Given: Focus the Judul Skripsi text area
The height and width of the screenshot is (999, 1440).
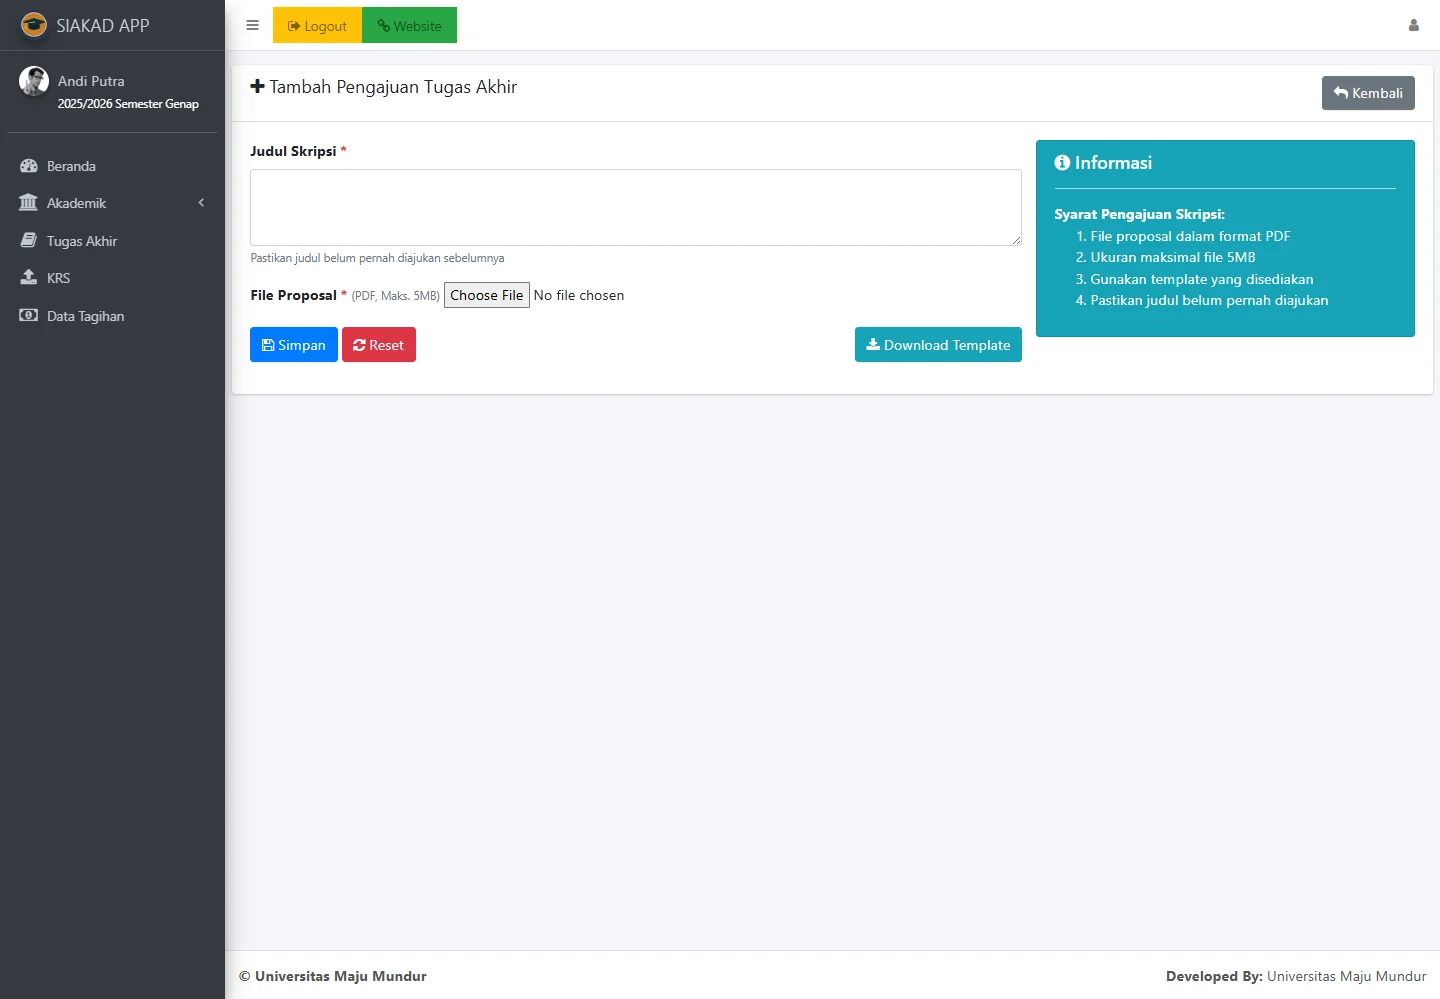Looking at the screenshot, I should [x=635, y=207].
